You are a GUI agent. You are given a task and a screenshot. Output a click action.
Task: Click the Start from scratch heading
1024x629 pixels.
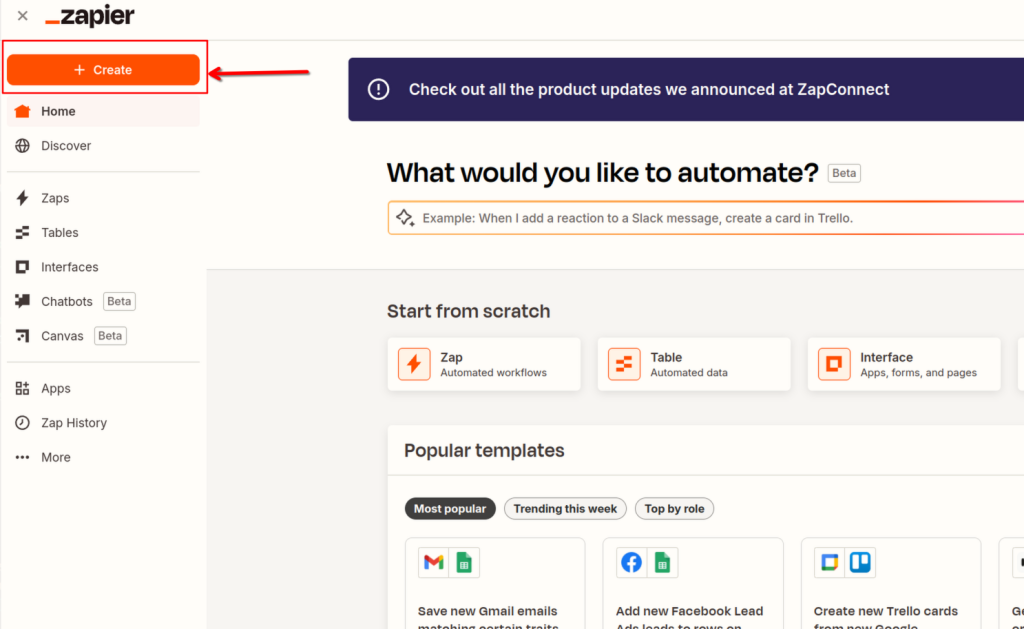(x=469, y=311)
